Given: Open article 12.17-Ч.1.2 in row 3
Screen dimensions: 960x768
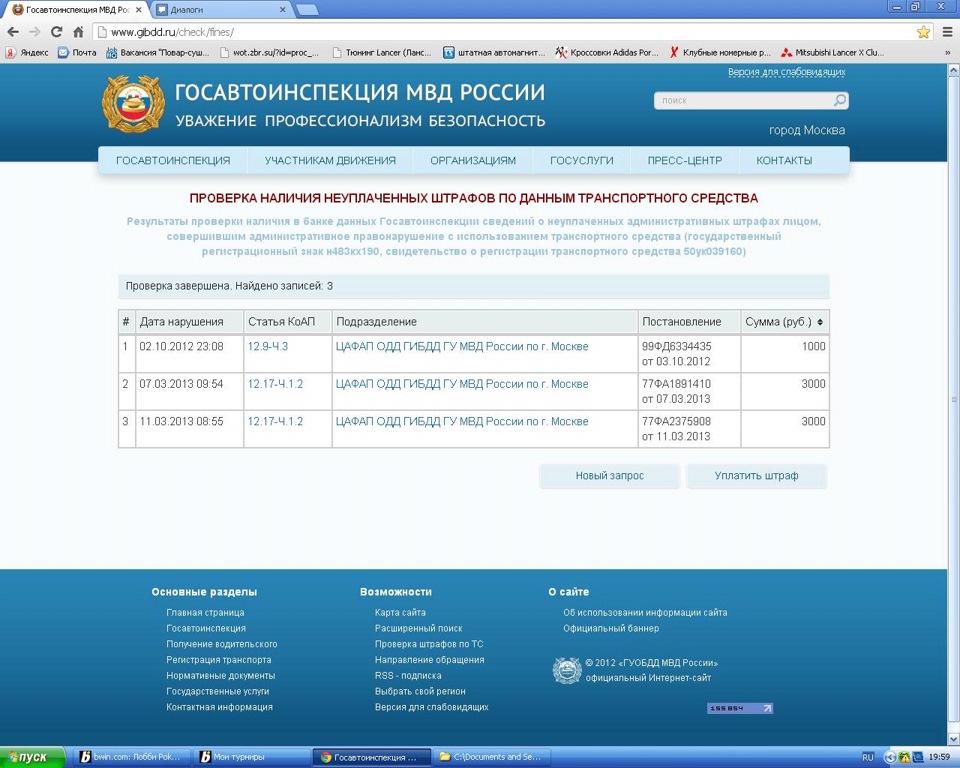Looking at the screenshot, I should 275,421.
